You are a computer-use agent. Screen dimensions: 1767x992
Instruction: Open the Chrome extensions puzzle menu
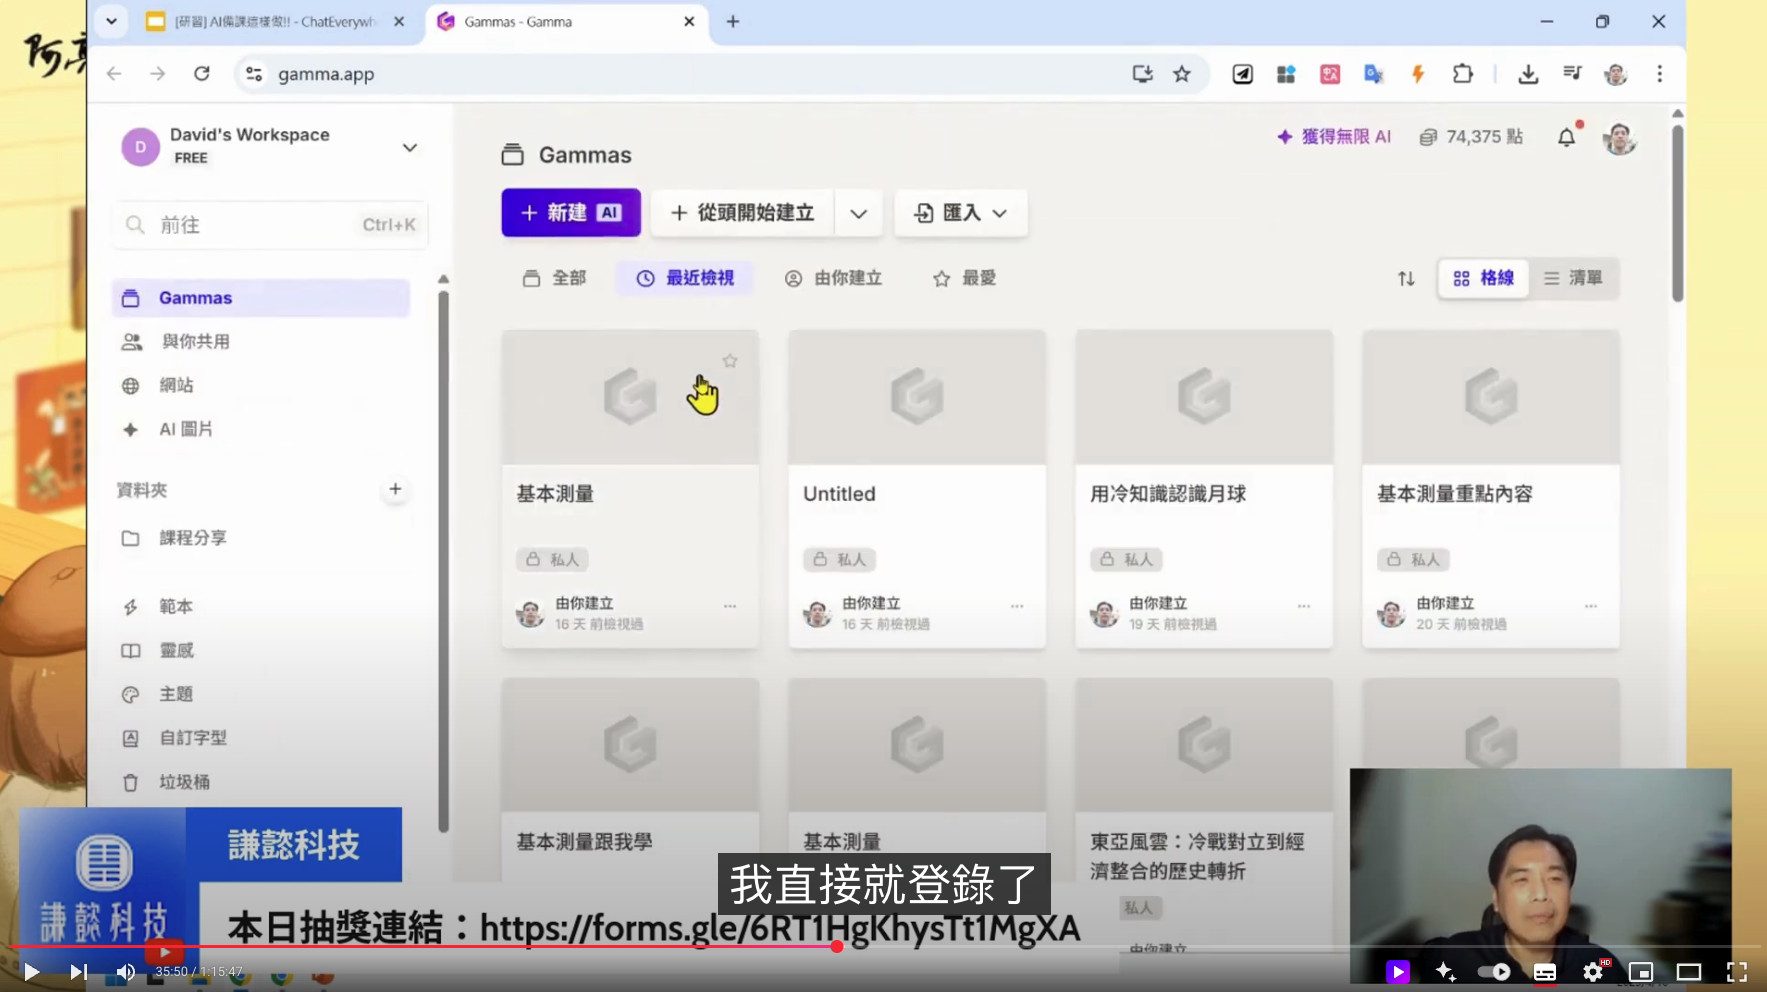pos(1463,74)
